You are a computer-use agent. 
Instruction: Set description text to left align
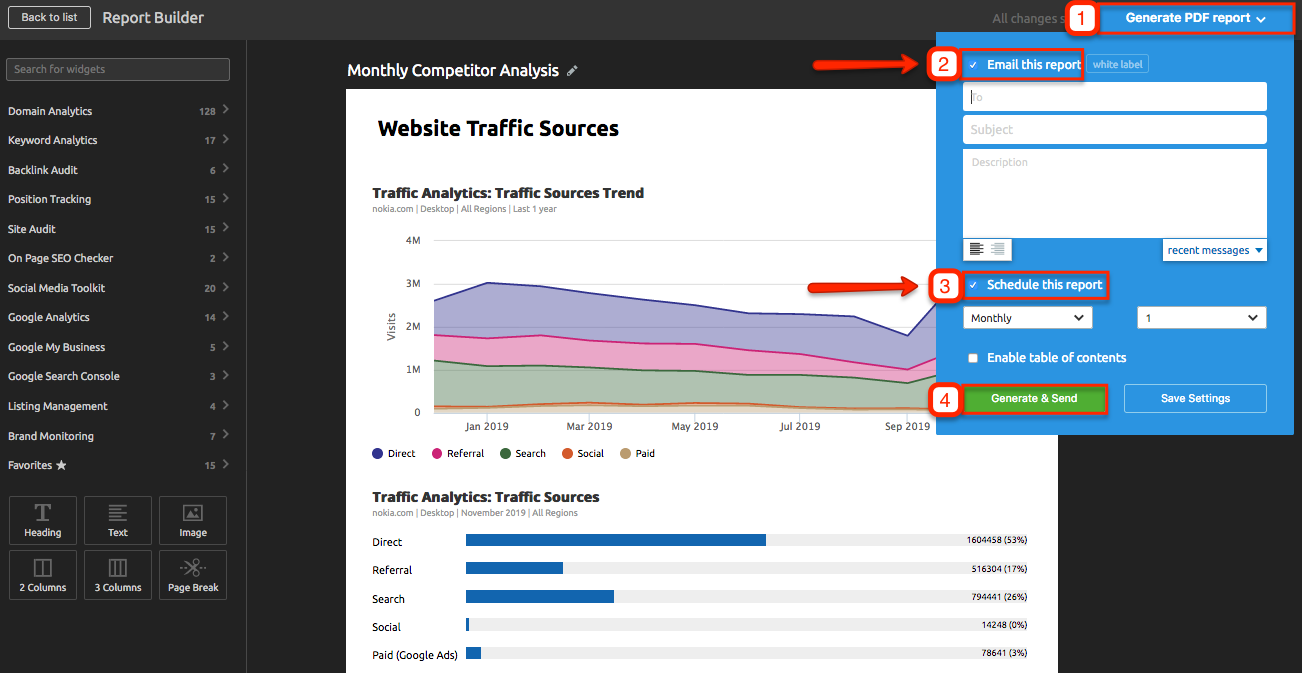[976, 250]
